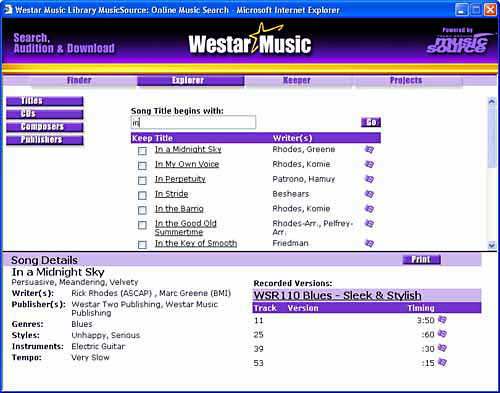
Task: Click the Internet Explorer title bar icon
Action: click(x=8, y=10)
